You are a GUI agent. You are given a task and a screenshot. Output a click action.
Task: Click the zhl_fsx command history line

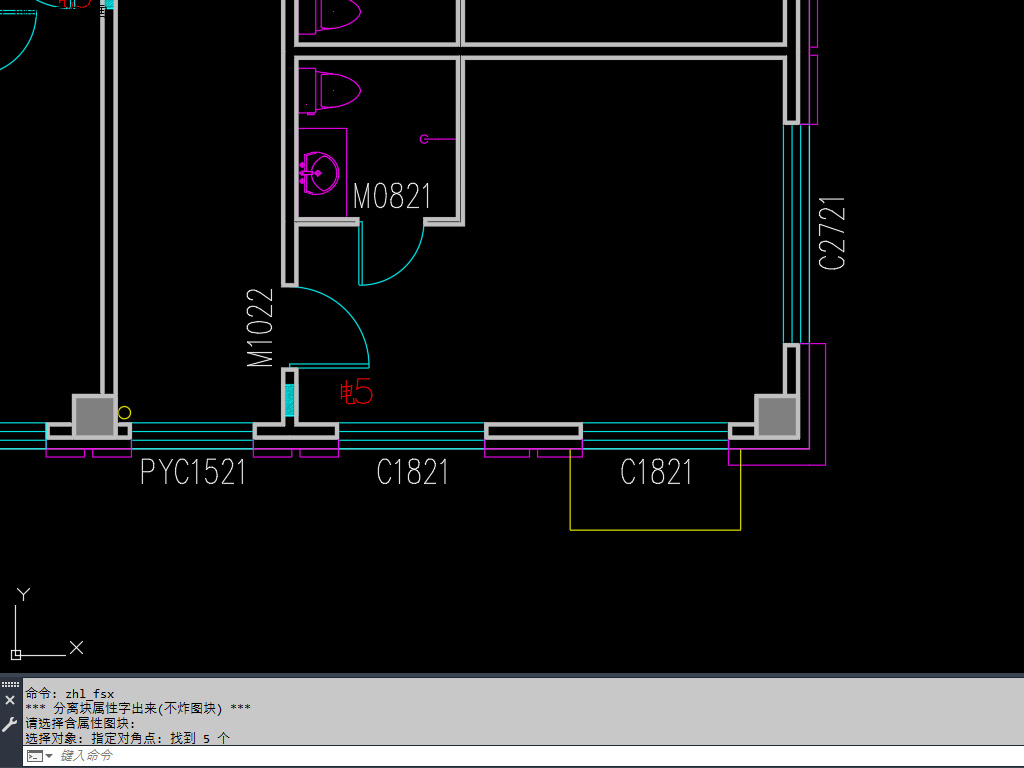pos(70,693)
